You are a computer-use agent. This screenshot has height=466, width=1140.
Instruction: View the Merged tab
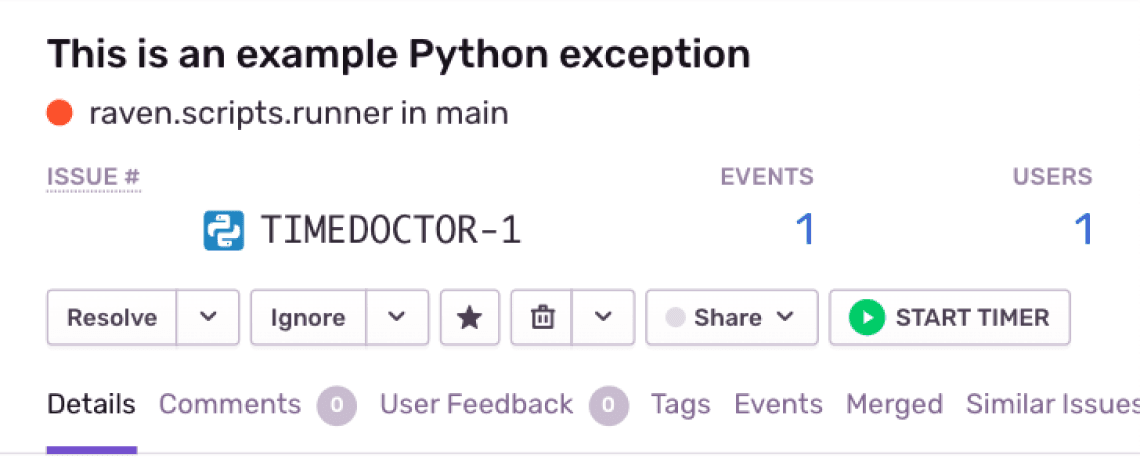pos(894,404)
